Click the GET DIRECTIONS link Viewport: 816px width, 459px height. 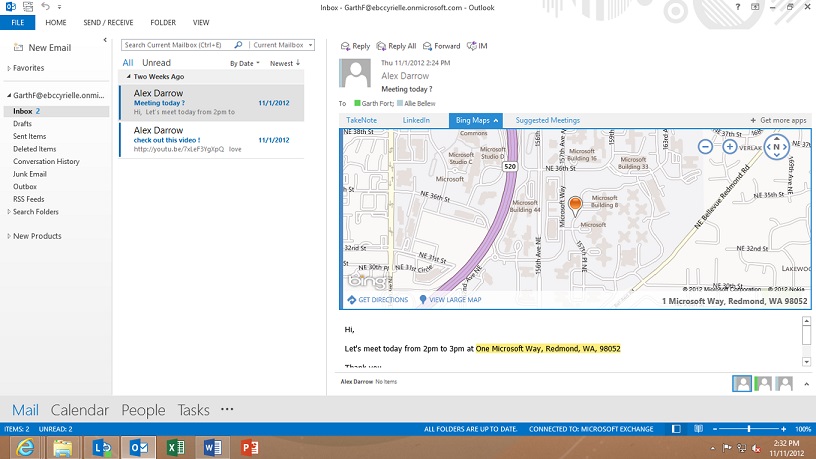378,300
